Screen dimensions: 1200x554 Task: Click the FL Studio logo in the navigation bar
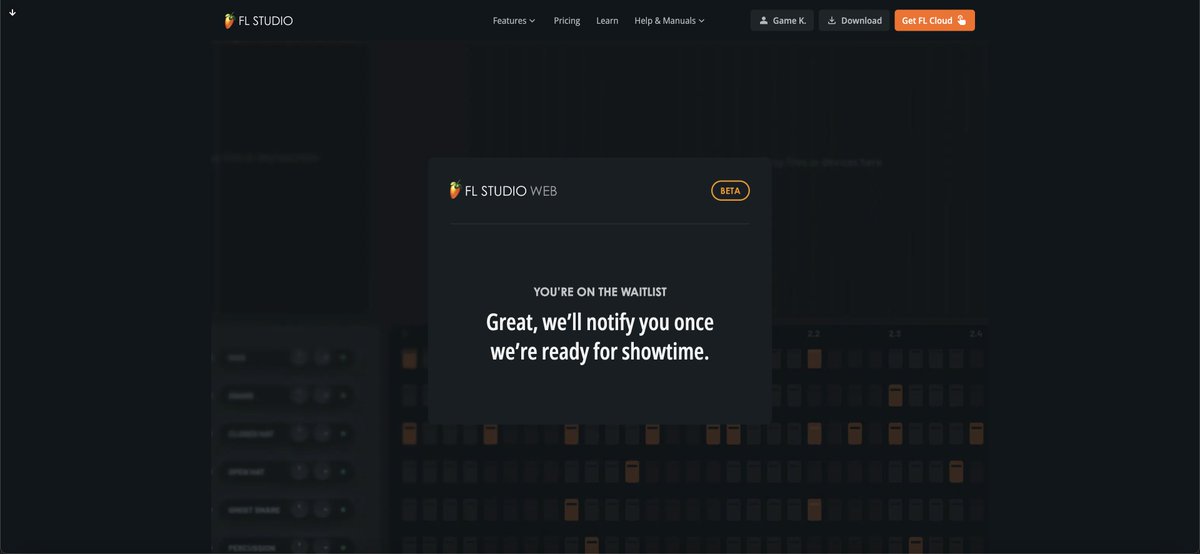258,20
